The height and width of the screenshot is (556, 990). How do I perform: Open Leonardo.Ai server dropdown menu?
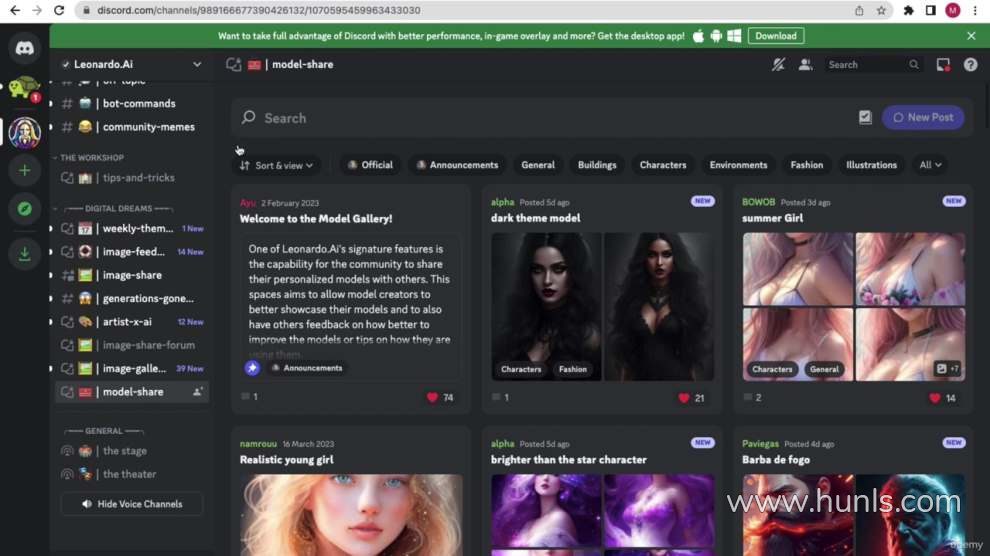pos(197,64)
